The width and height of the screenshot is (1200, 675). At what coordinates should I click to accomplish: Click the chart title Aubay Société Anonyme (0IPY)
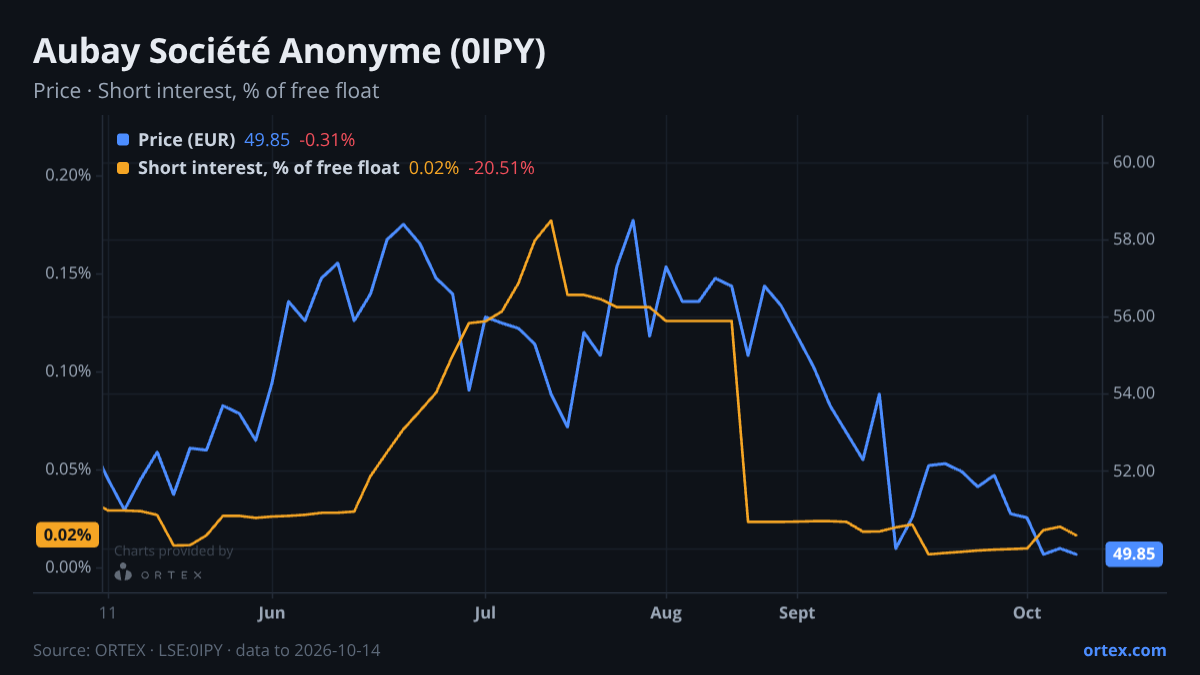[x=290, y=52]
